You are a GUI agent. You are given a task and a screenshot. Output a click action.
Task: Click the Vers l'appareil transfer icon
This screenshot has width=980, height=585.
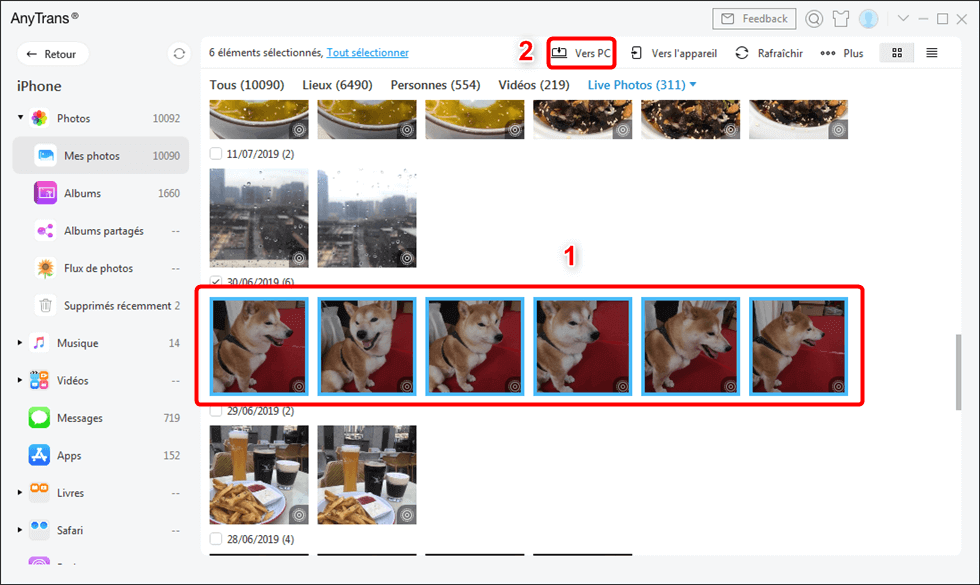636,53
